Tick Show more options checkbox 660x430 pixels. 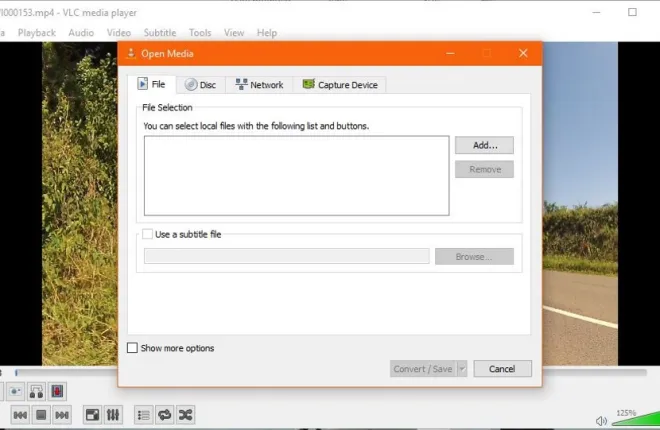[x=132, y=348]
